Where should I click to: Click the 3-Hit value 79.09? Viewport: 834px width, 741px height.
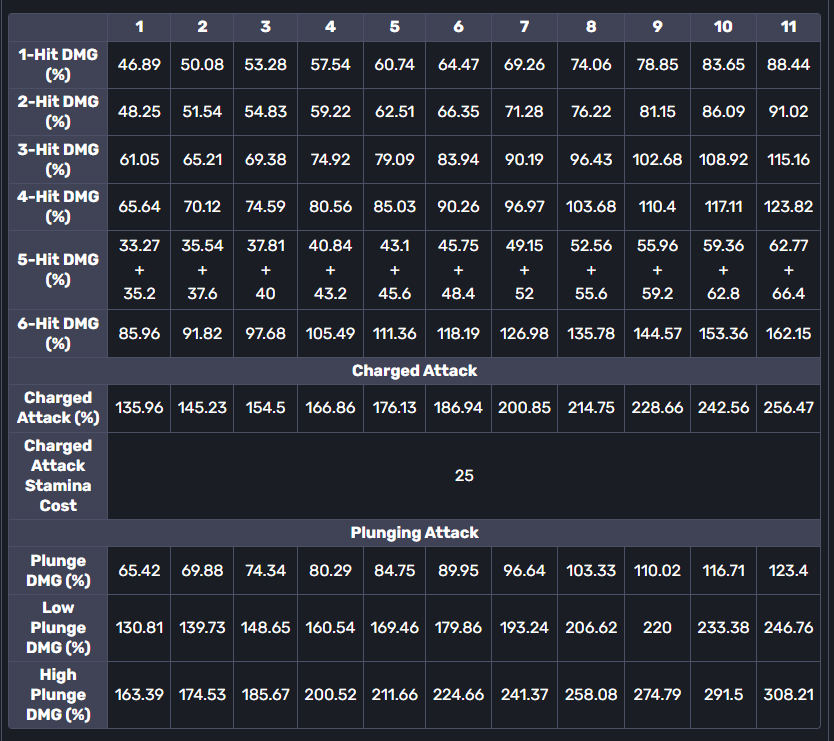[x=394, y=159]
